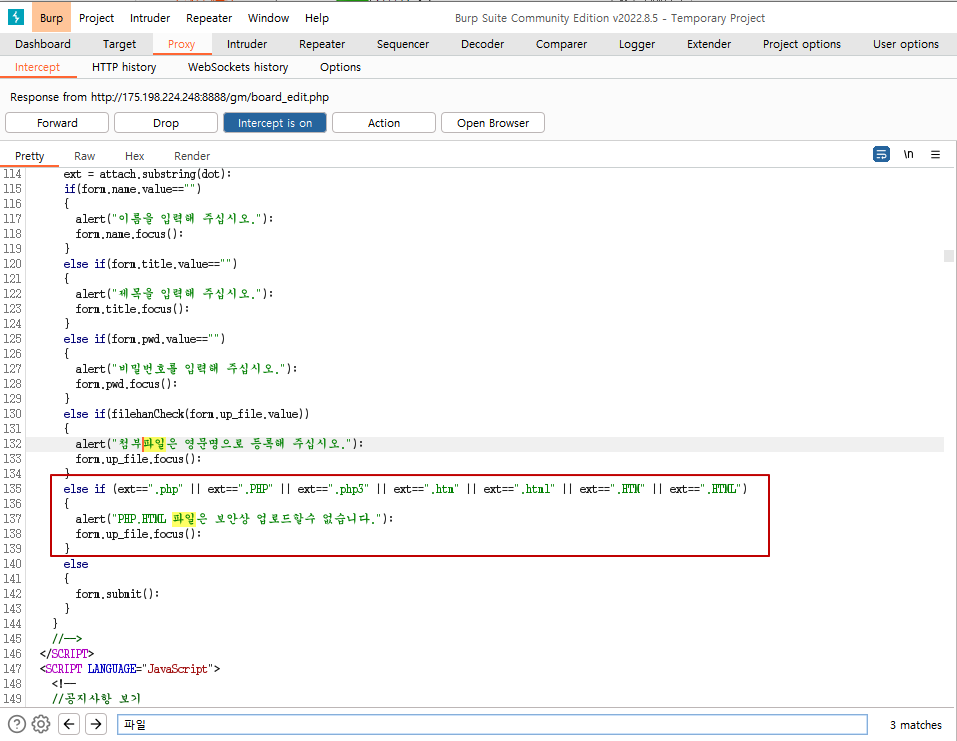The height and width of the screenshot is (741, 957).
Task: Click the vertical scrollbar thumb of editor
Action: pos(948,256)
